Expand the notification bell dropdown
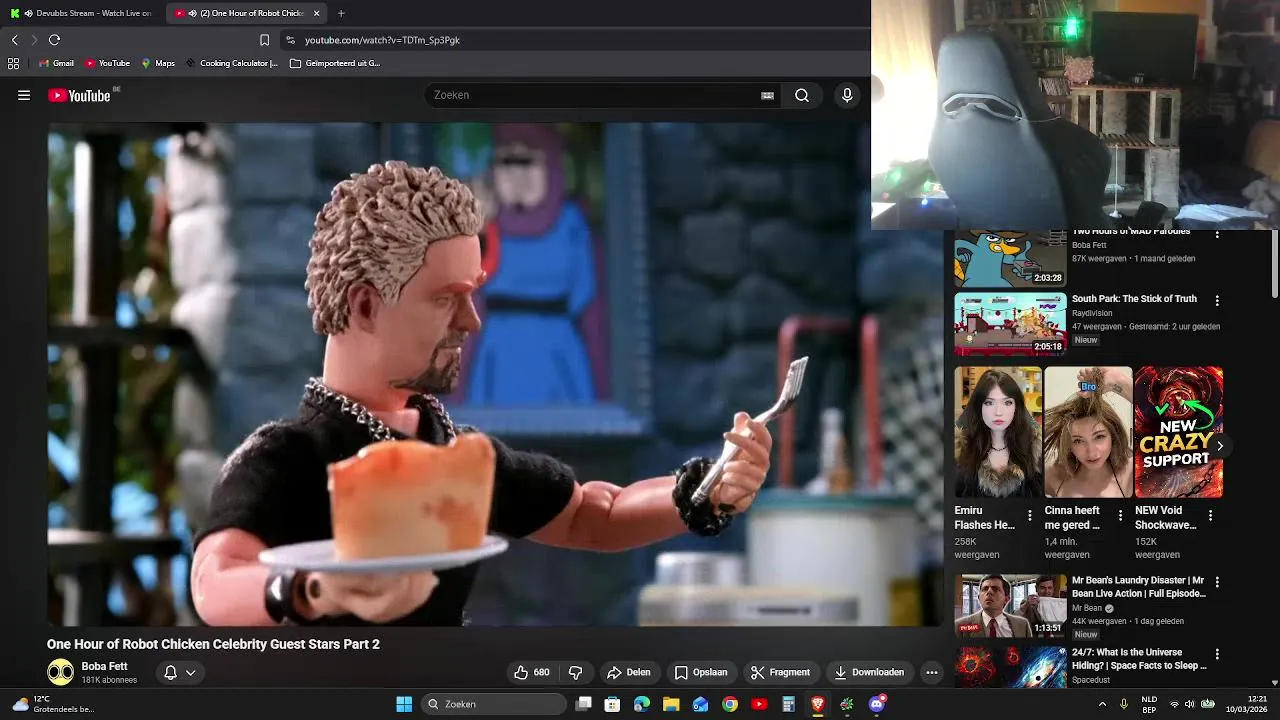 190,672
